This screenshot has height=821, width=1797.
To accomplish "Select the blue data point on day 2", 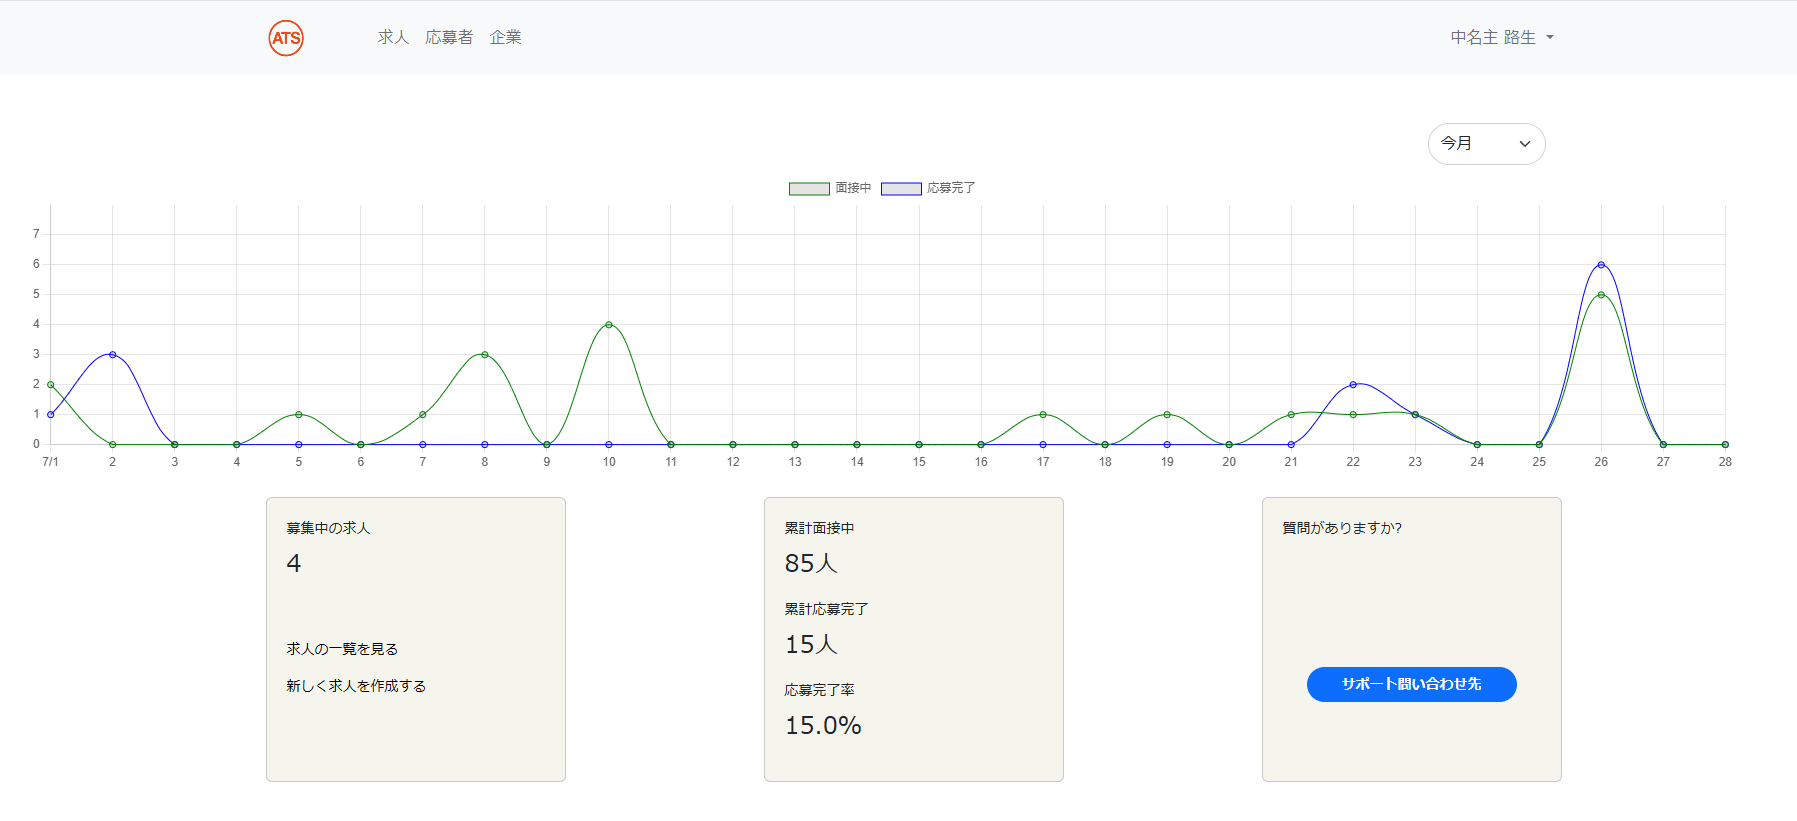I will (112, 355).
